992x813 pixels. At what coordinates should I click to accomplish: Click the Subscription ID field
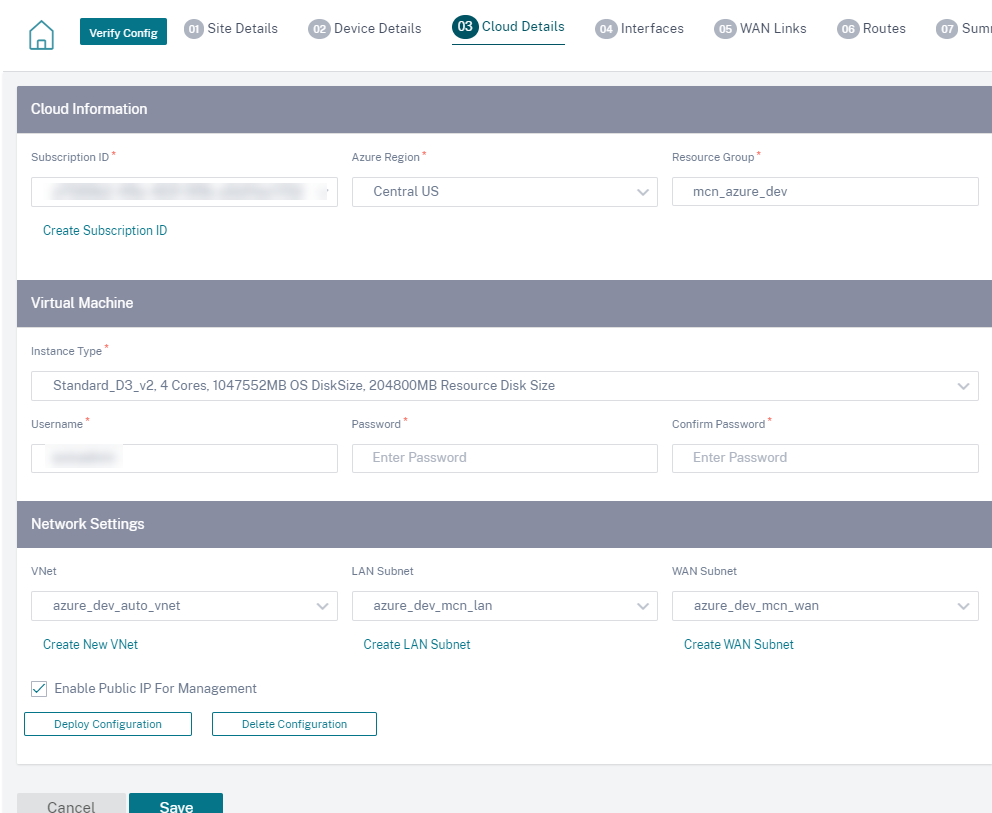click(x=184, y=192)
